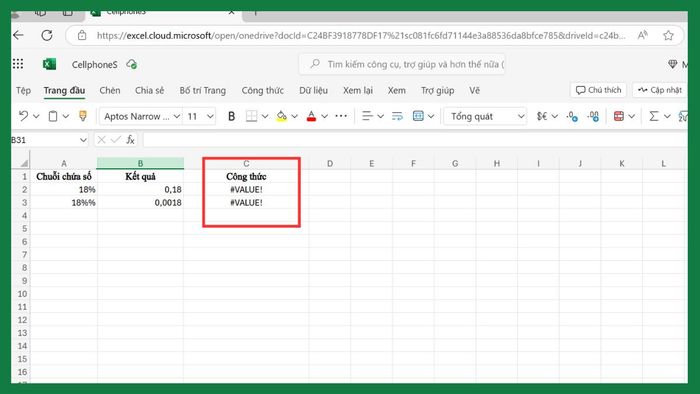Click the Excel logo icon
The image size is (700, 394).
[49, 64]
